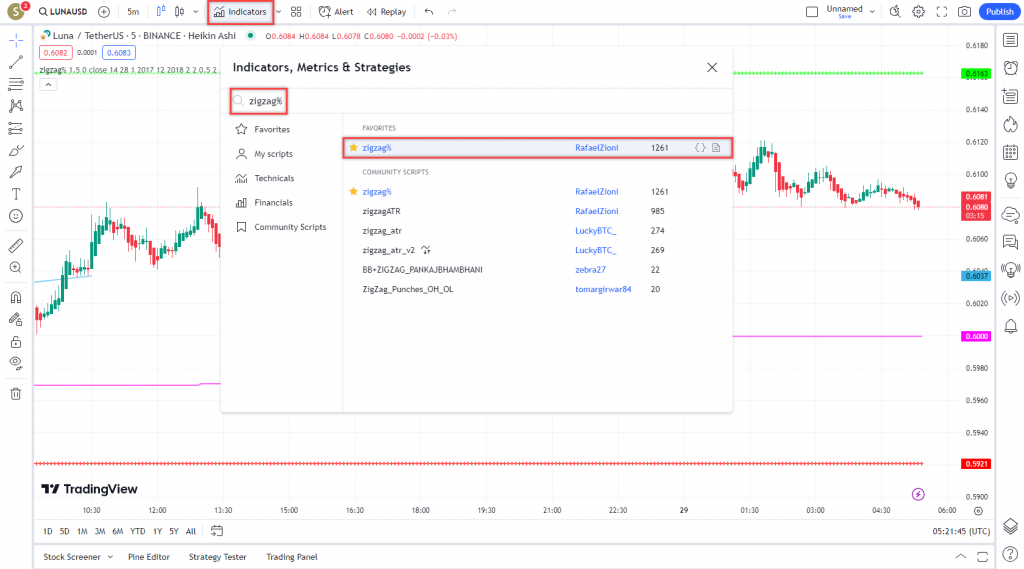Open the Stock Screener tab

pos(72,557)
